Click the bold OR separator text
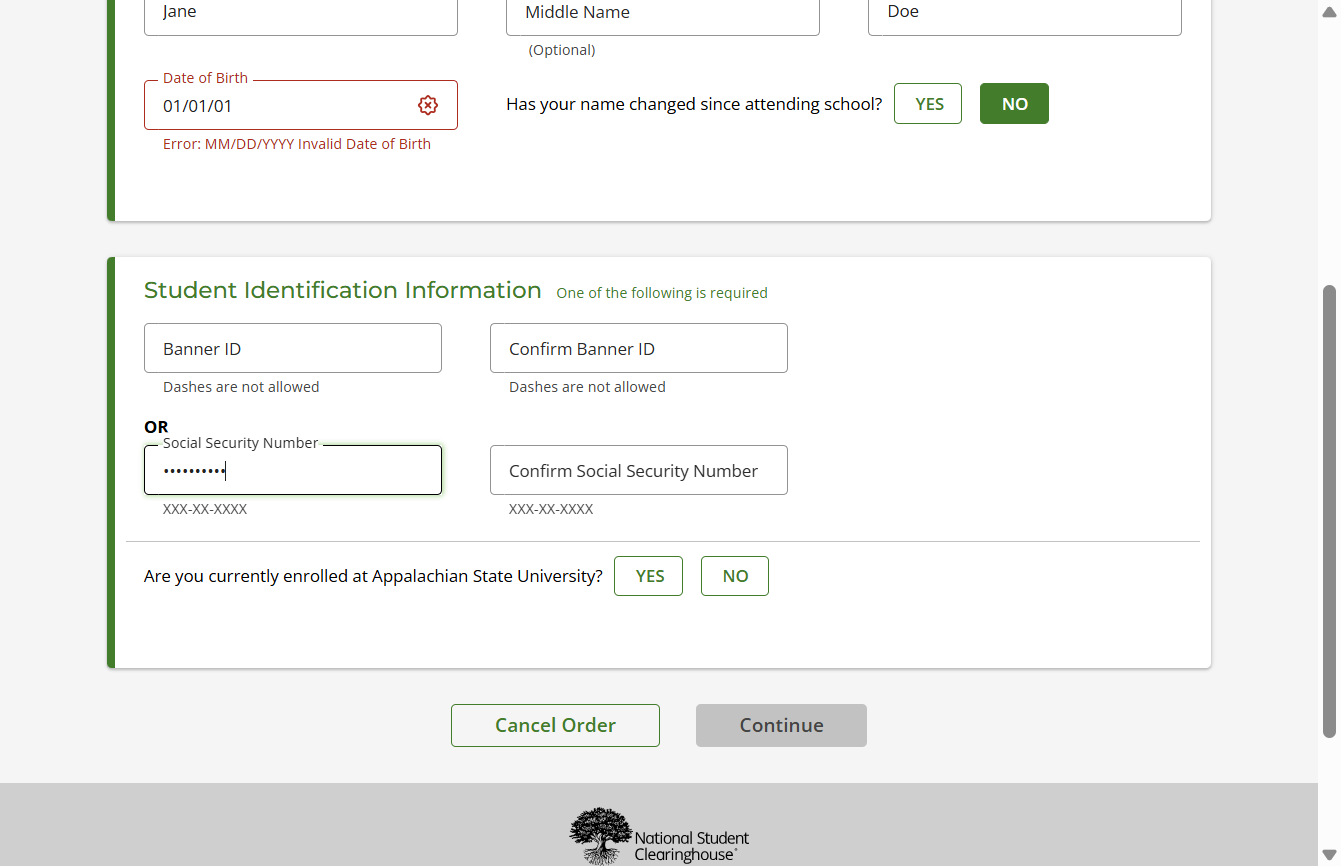Viewport: 1341px width, 866px height. tap(156, 427)
